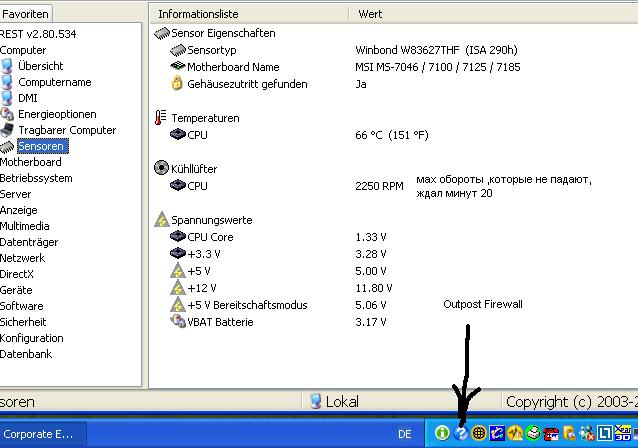Image resolution: width=638 pixels, height=448 pixels.
Task: Open the Konfiguration tree node
Action: [32, 338]
